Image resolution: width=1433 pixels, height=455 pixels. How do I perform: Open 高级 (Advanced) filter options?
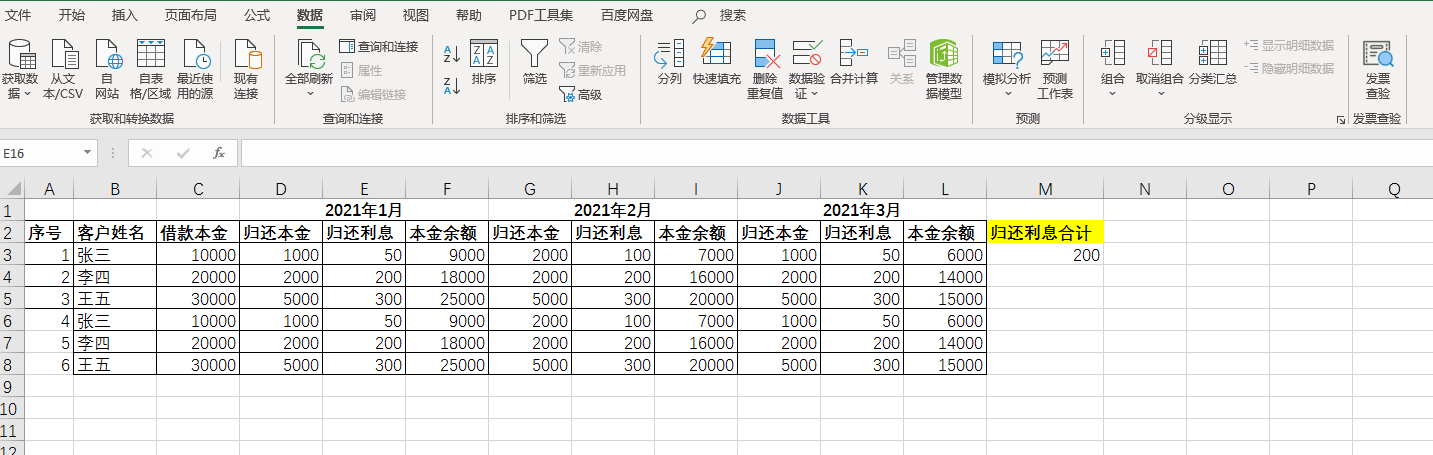(x=581, y=94)
